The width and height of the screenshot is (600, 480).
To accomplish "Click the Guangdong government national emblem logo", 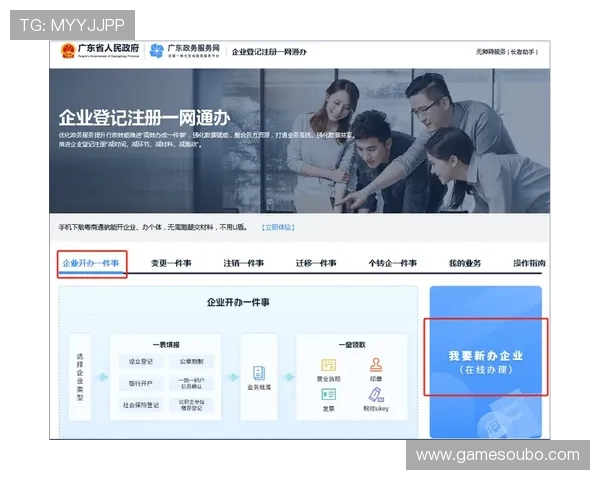I will [68, 51].
